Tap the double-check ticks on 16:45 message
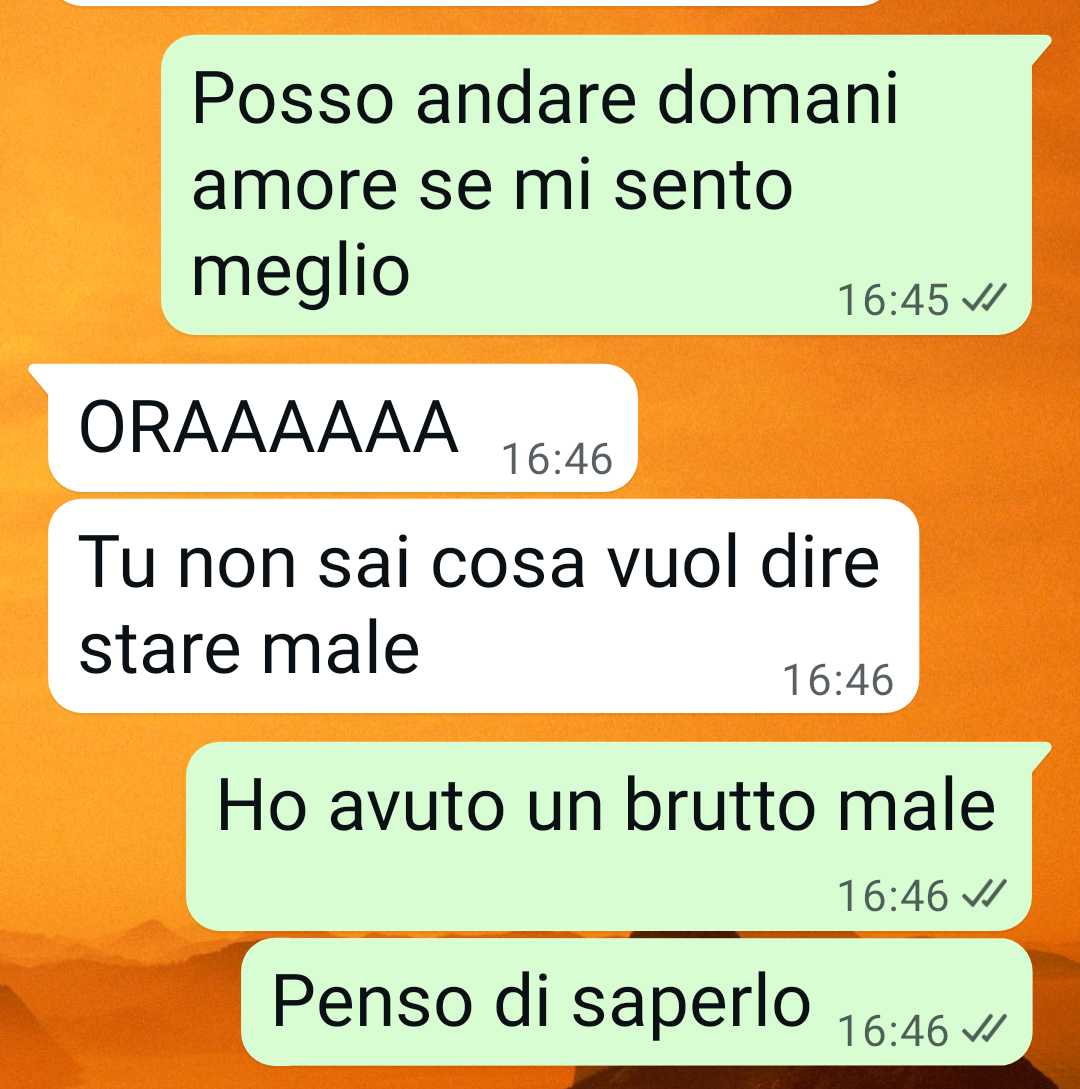1080x1089 pixels. coord(983,299)
